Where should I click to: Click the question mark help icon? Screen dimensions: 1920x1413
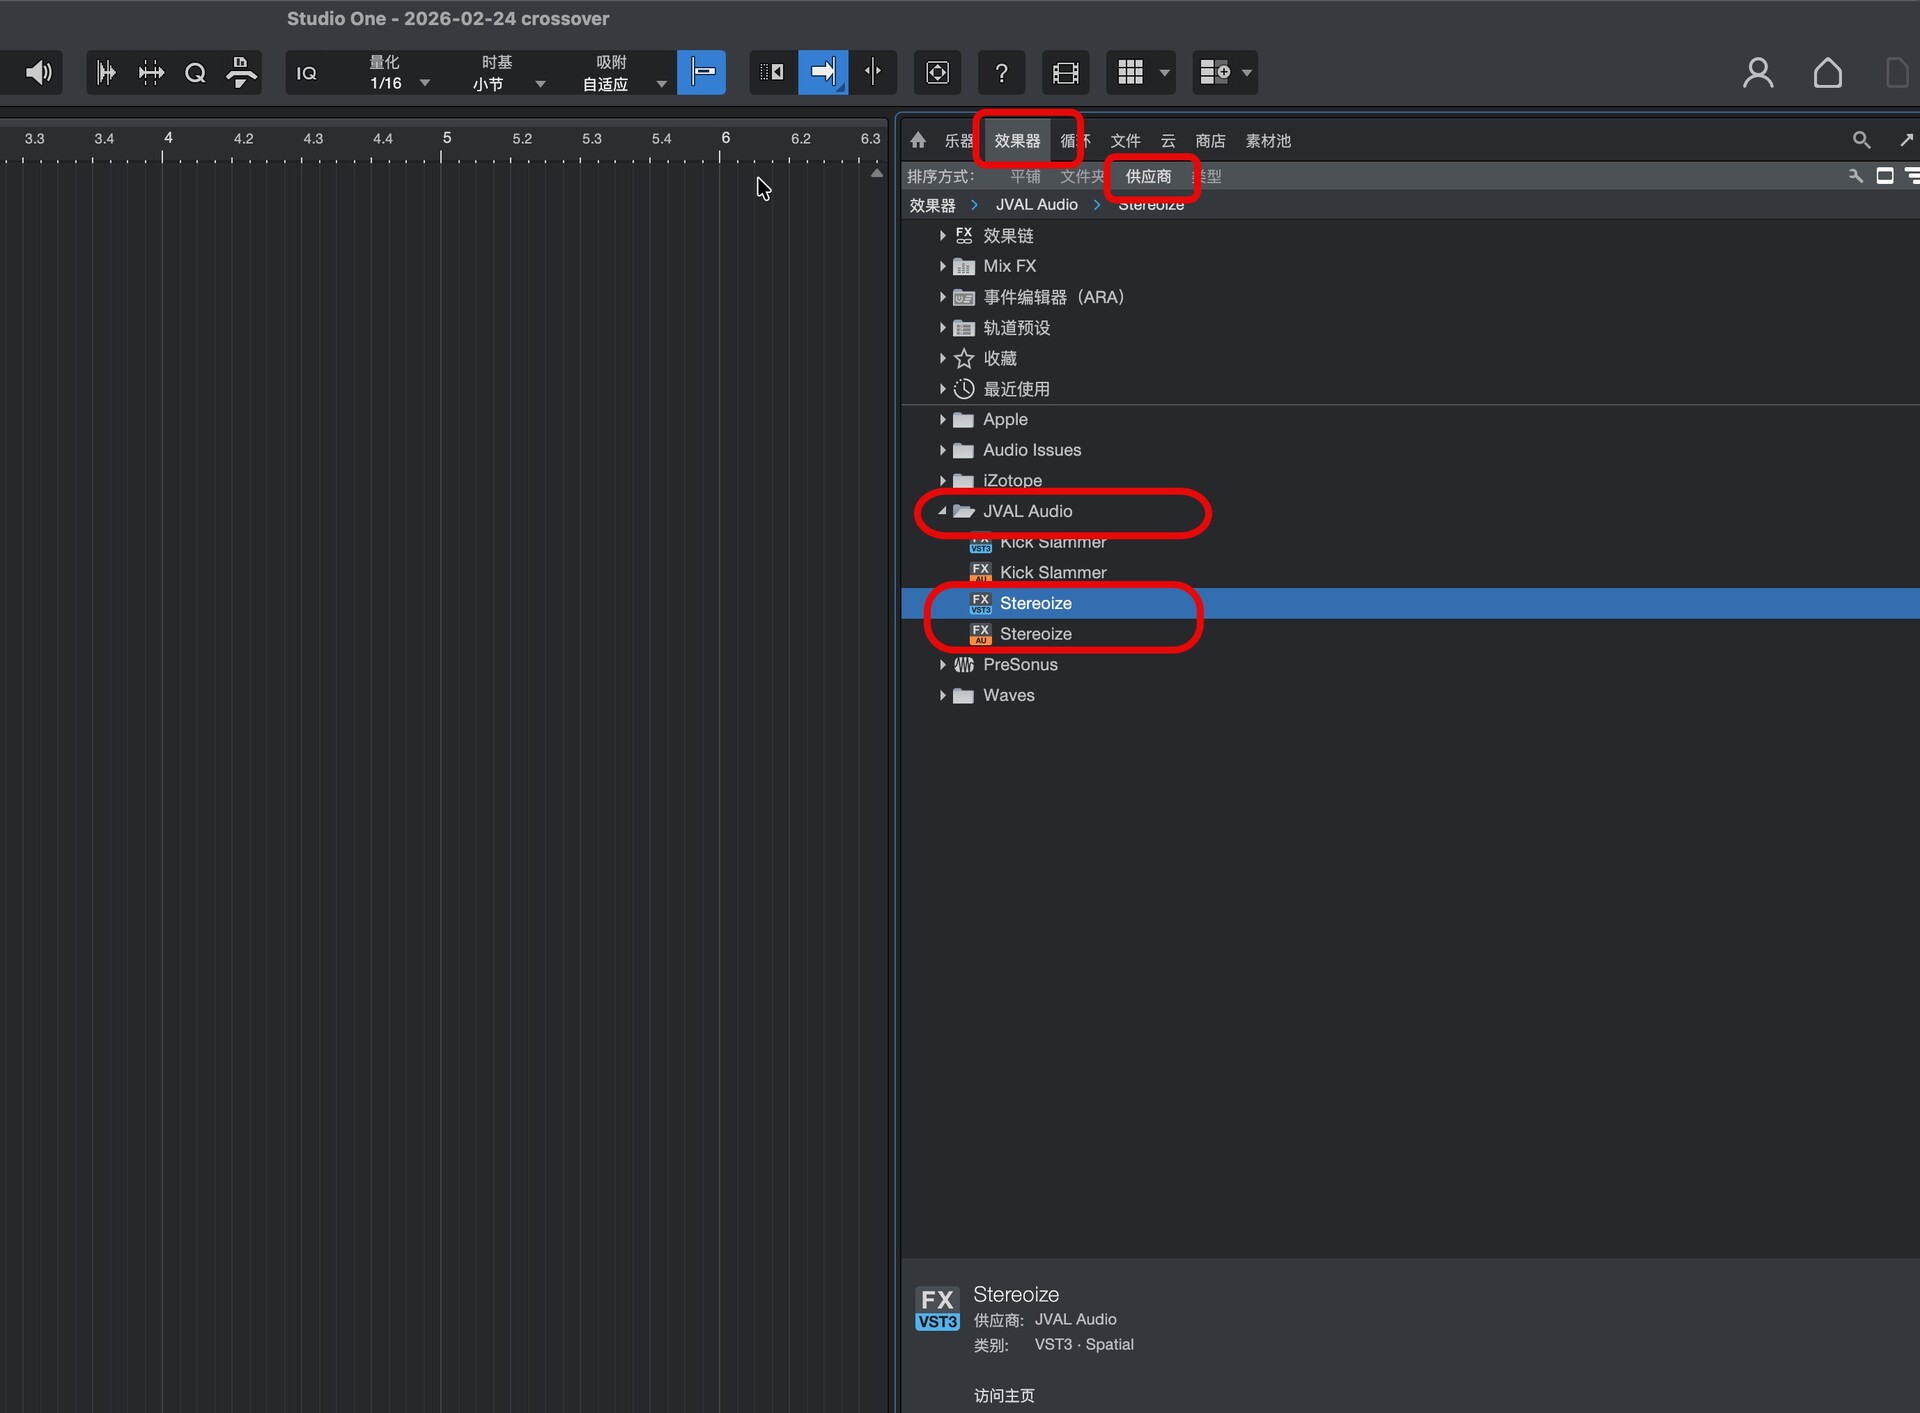(1001, 73)
